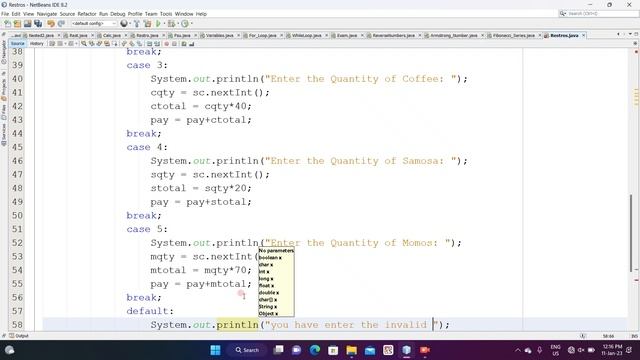Click the Windows Start button
The image size is (640, 360).
pos(215,350)
